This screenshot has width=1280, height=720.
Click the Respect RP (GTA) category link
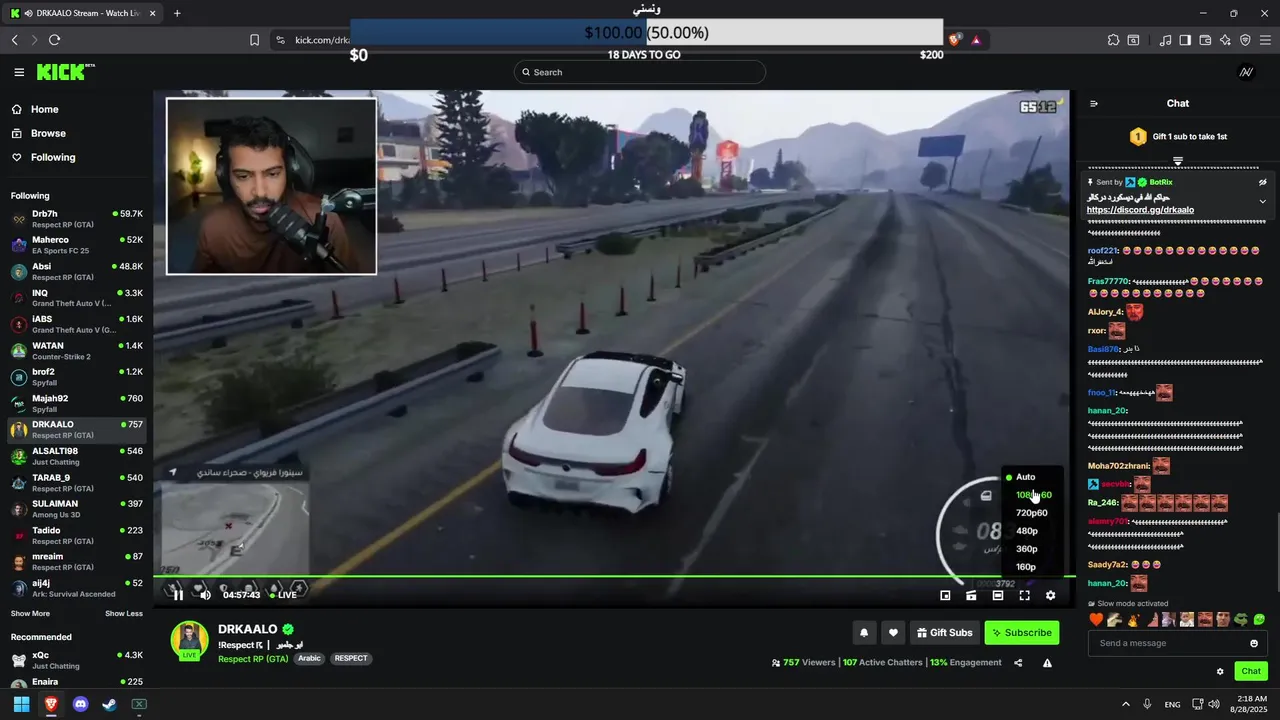tap(253, 659)
